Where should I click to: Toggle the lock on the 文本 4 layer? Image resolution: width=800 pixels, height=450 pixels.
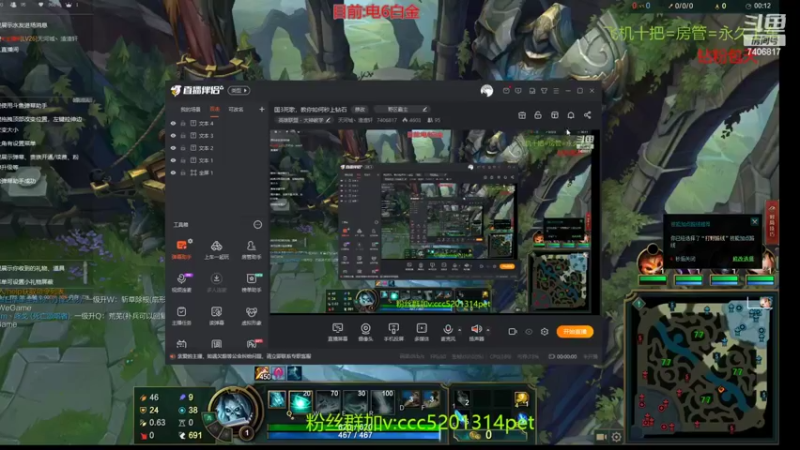point(183,123)
